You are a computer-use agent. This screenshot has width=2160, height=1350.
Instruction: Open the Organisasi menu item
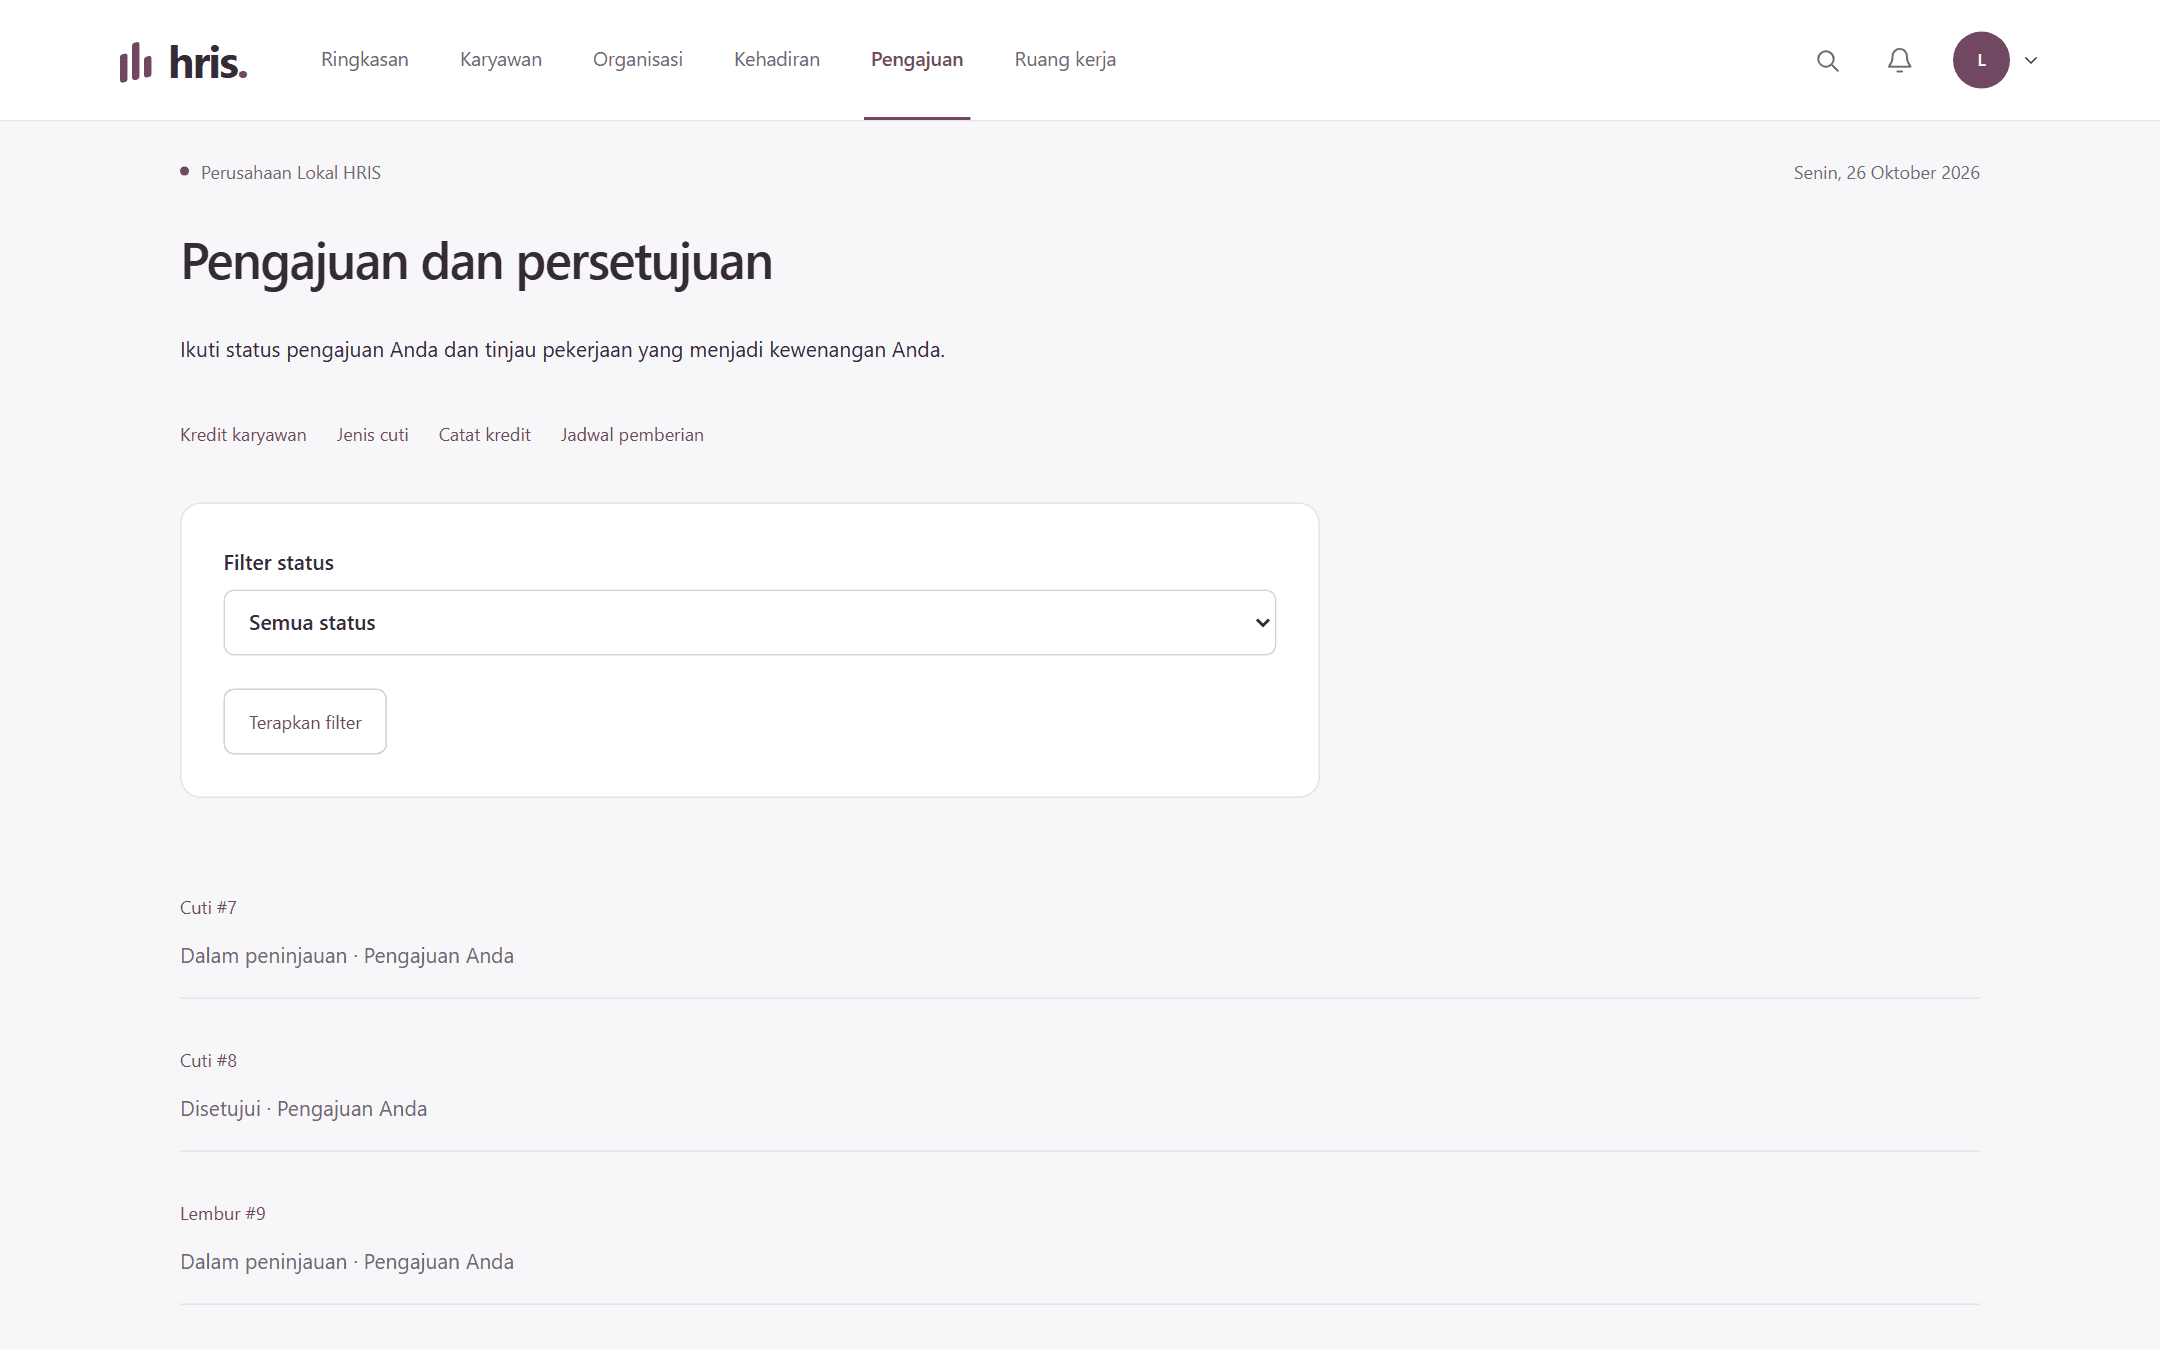(x=637, y=59)
